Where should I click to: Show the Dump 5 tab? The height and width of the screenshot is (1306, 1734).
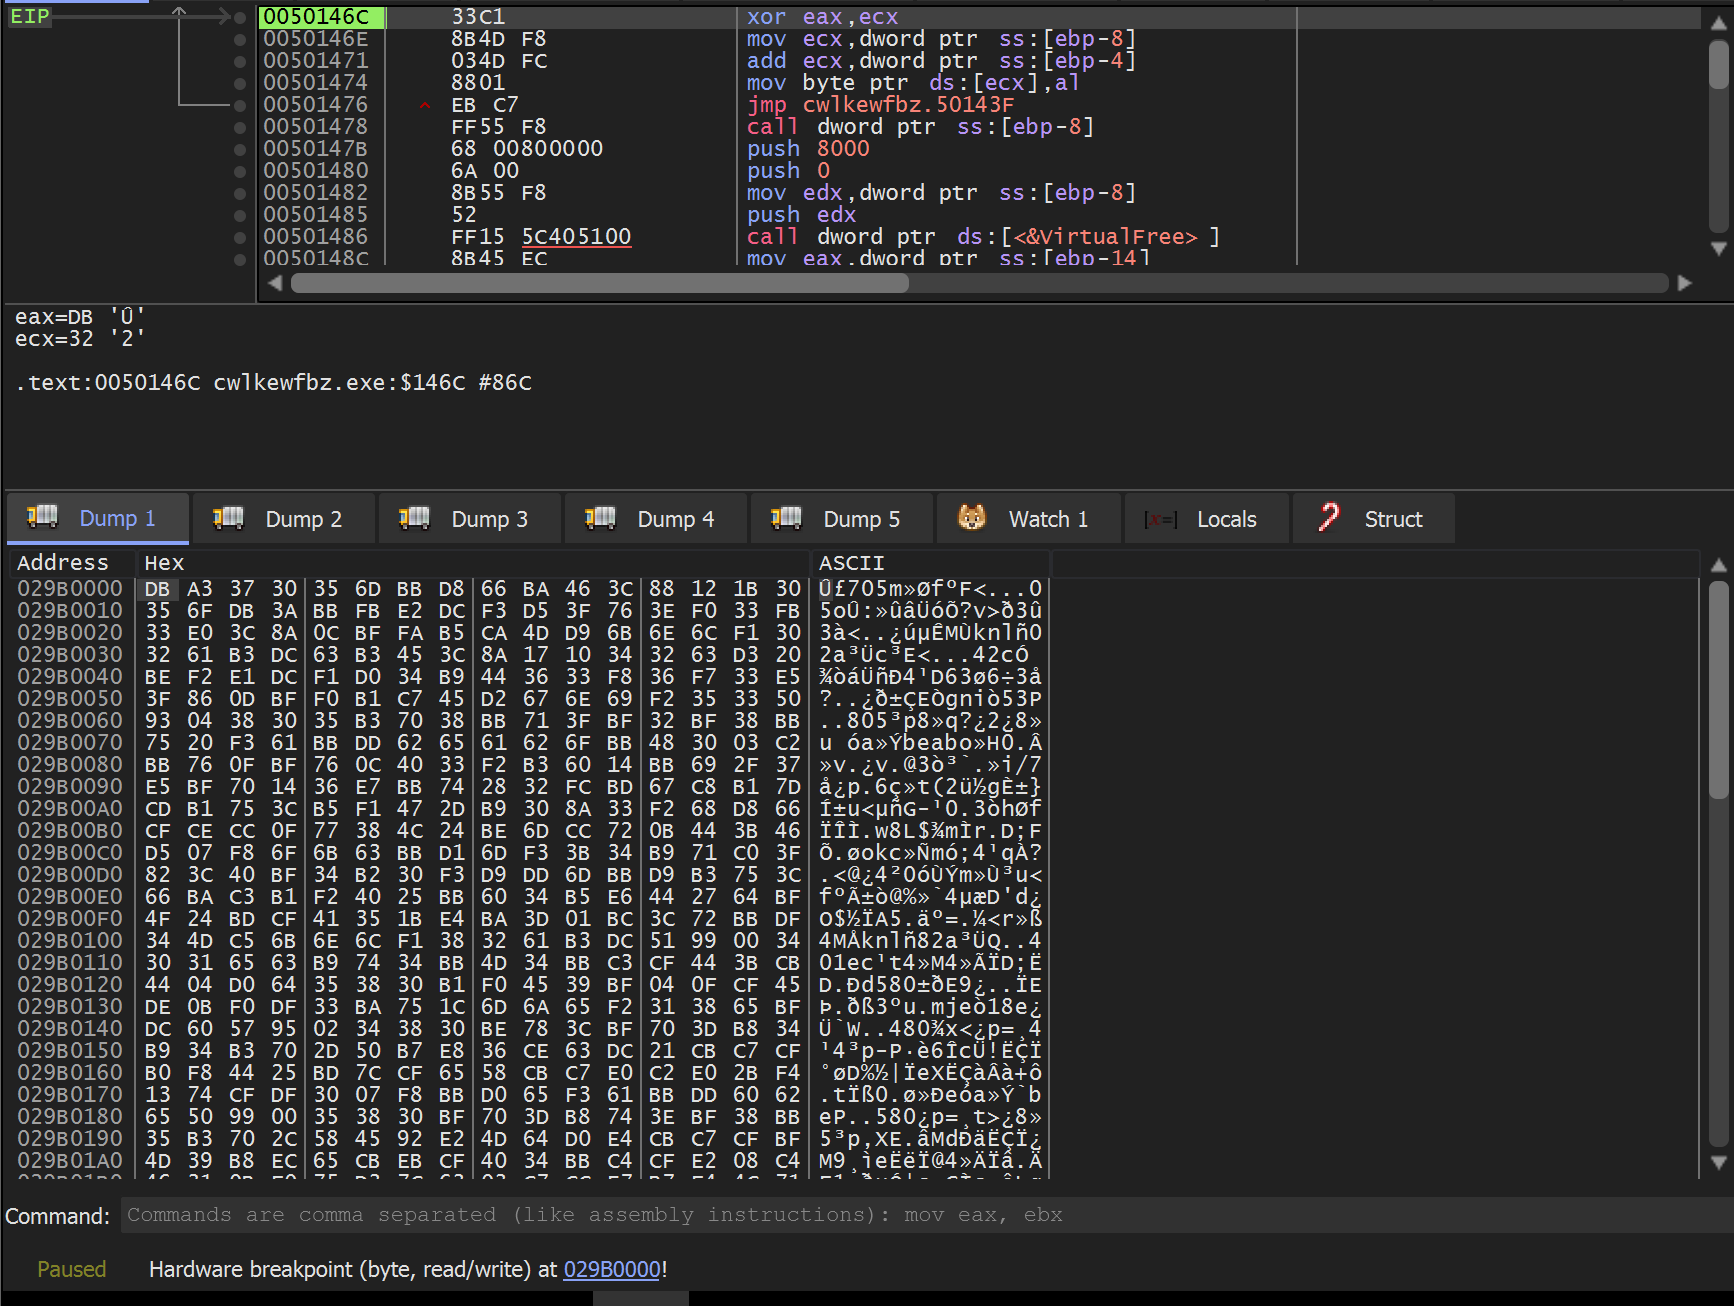point(841,518)
